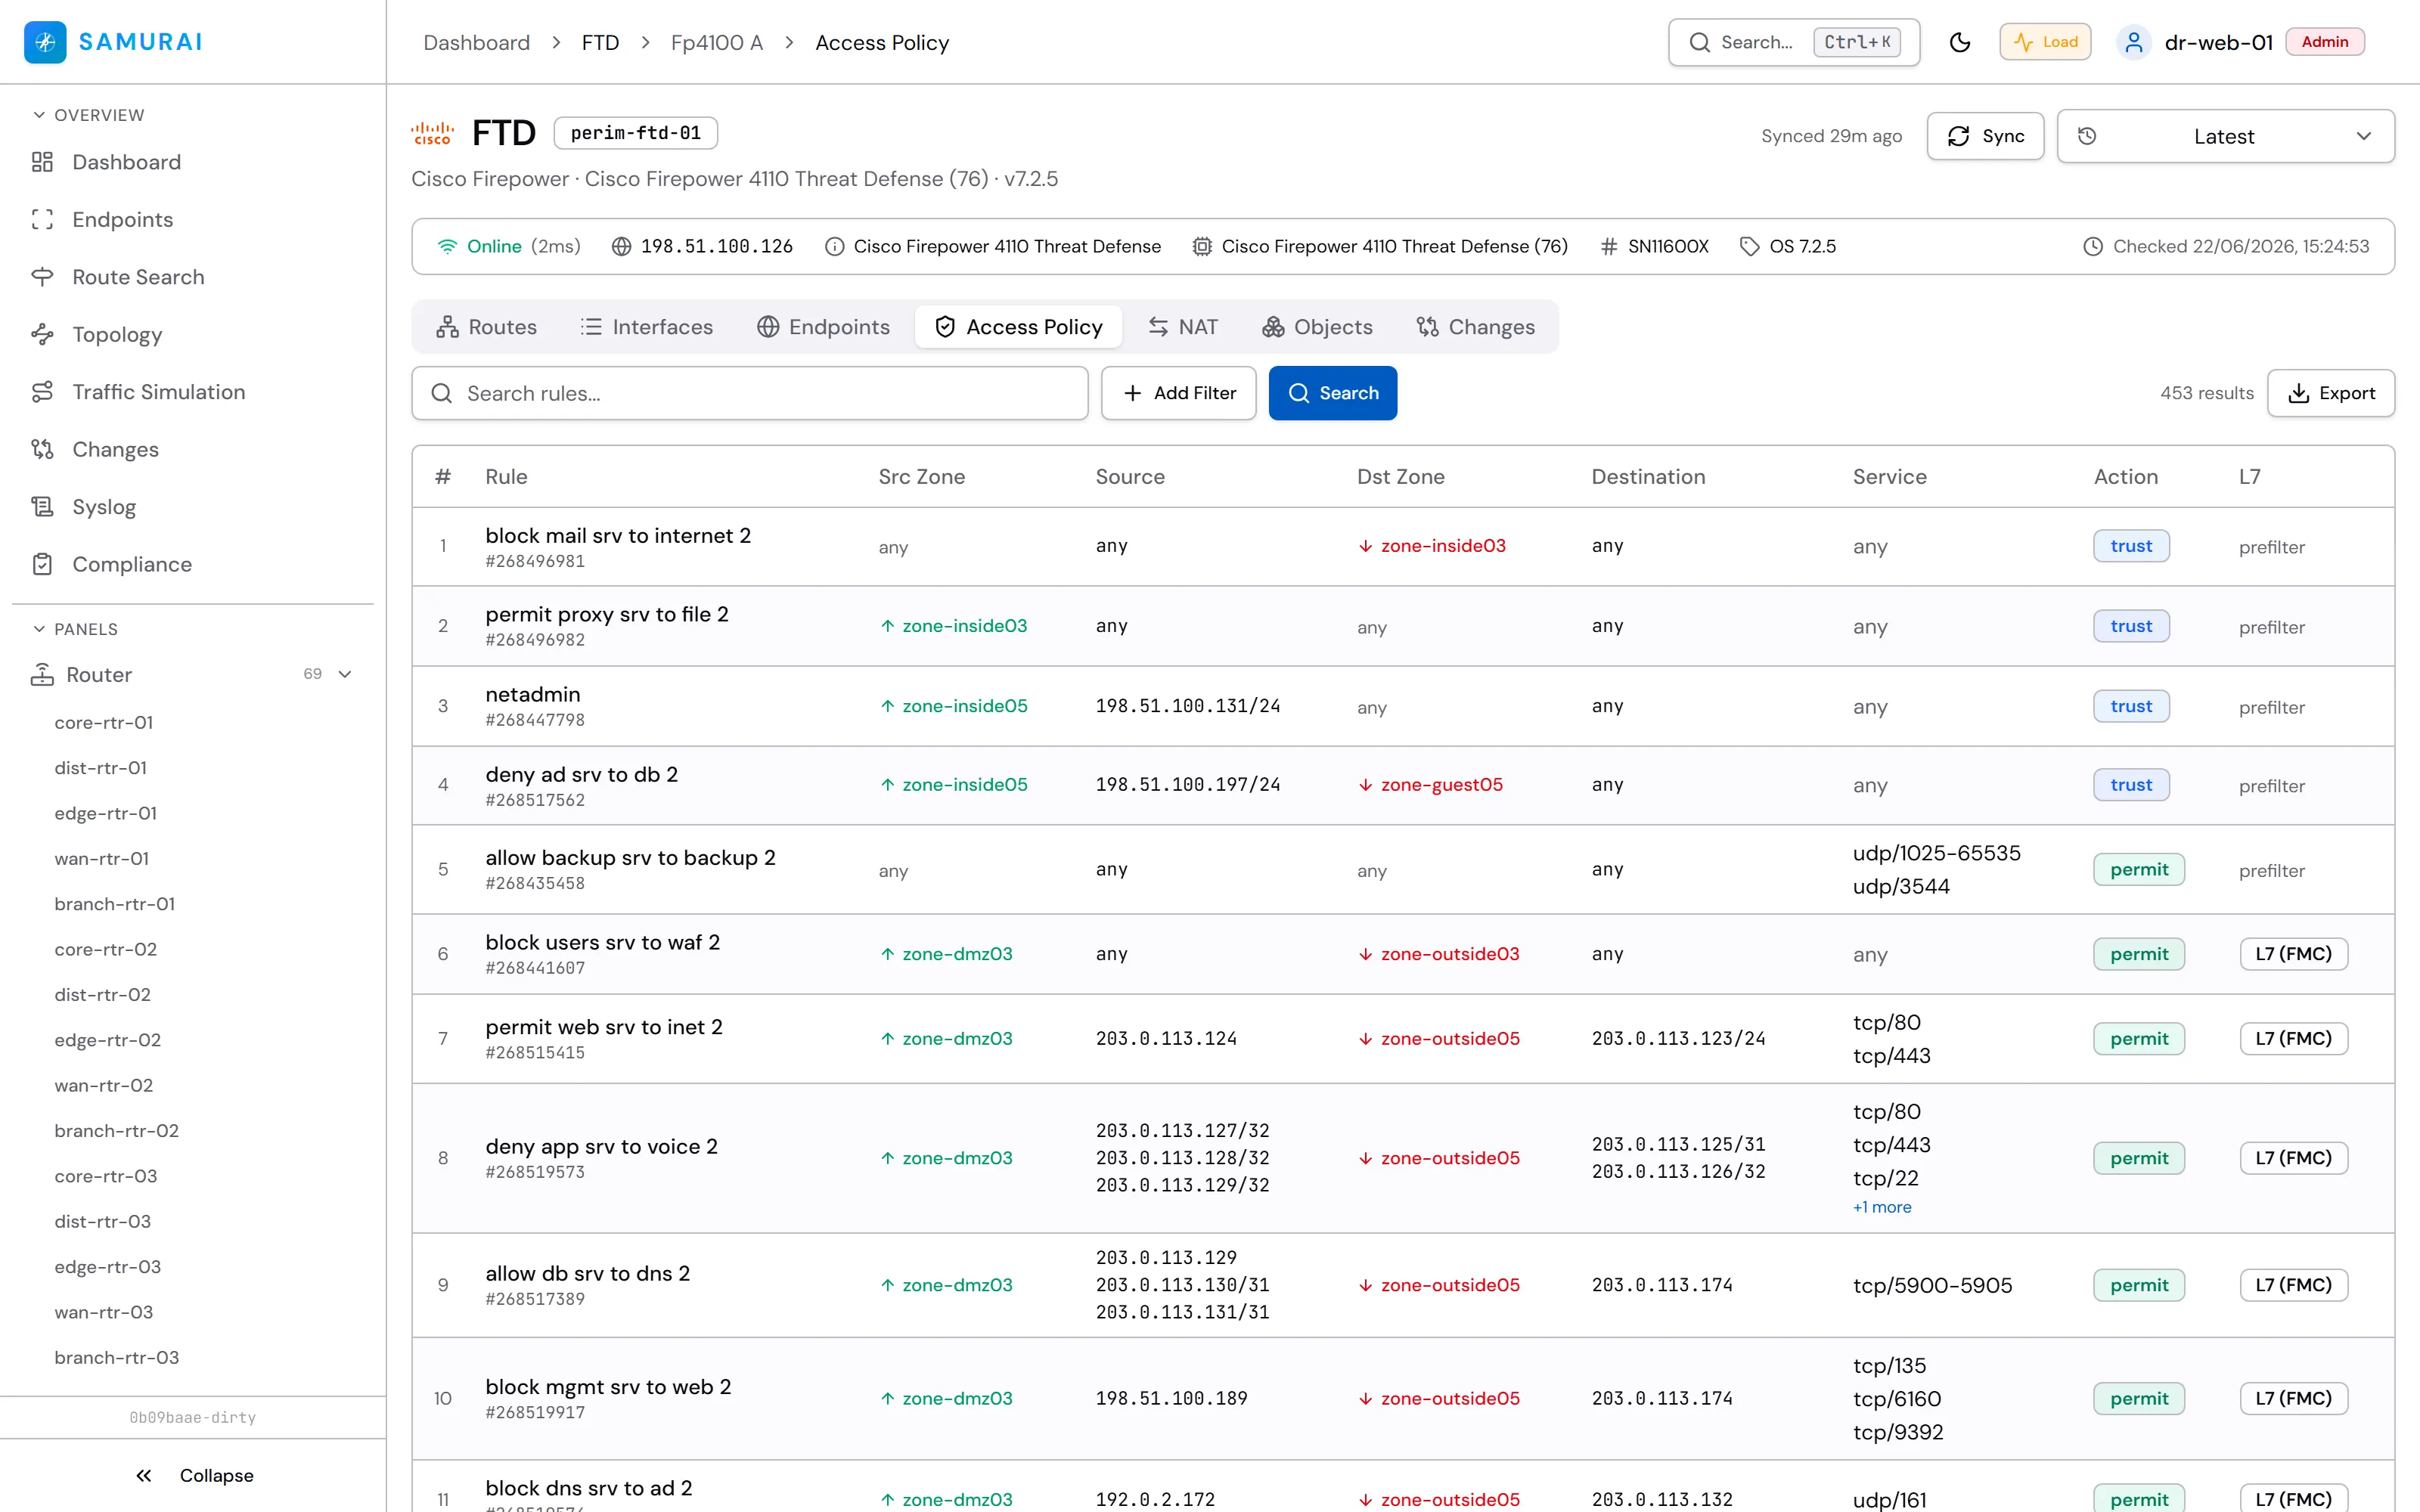The width and height of the screenshot is (2420, 1512).
Task: Select the Access Policy tab
Action: coord(1018,327)
